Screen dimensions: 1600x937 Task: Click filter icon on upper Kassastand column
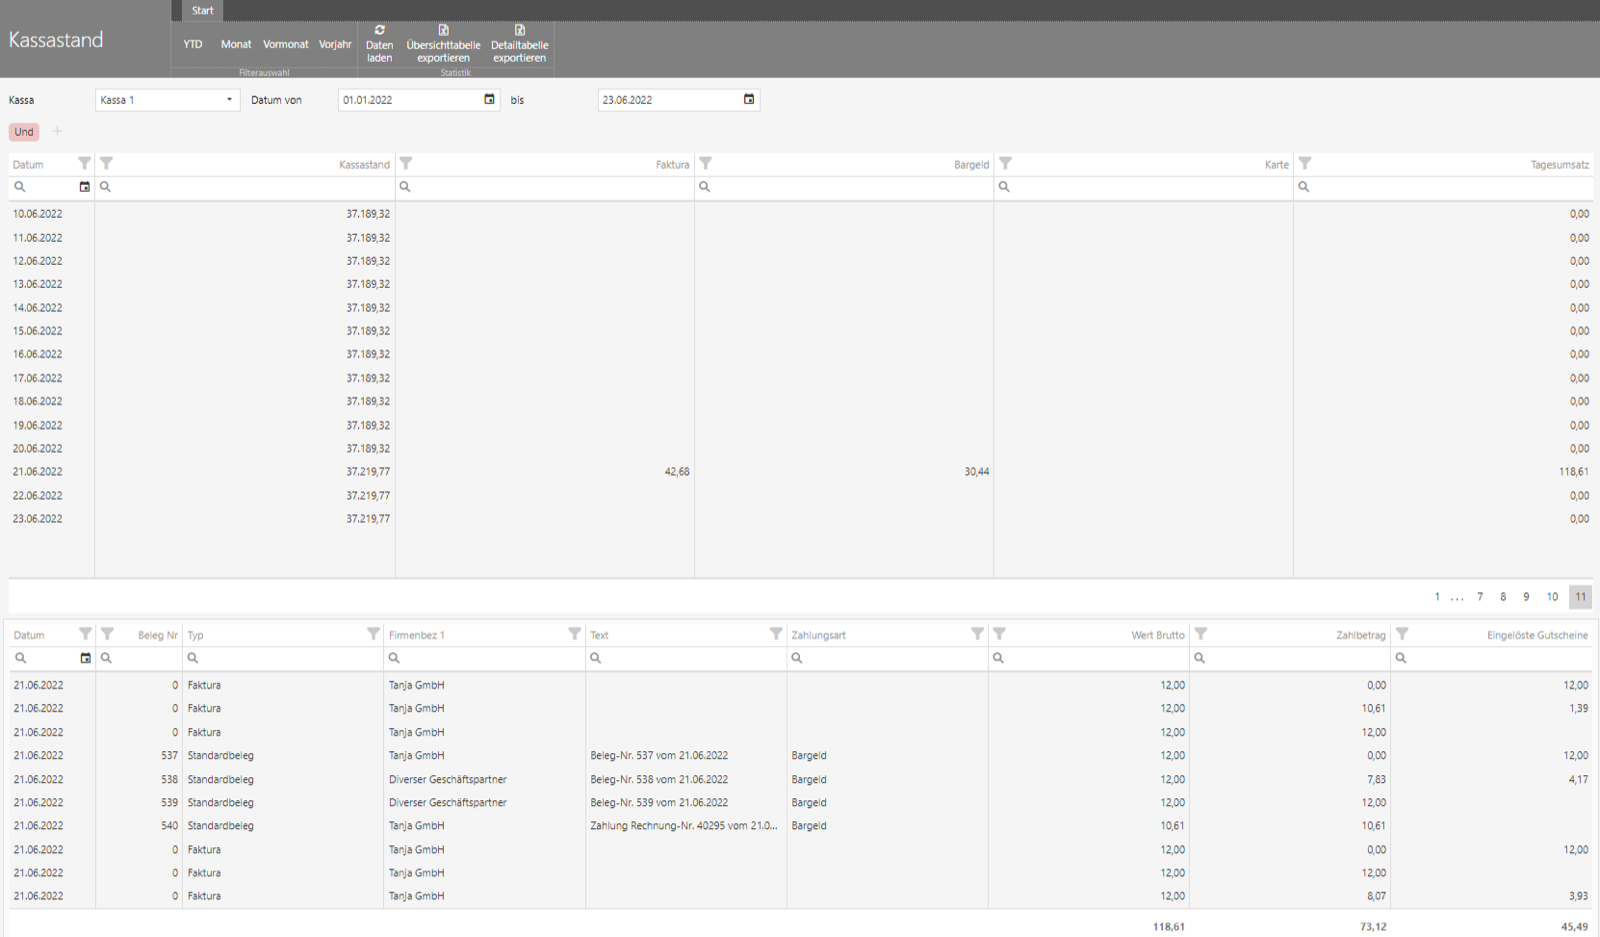[x=106, y=163]
